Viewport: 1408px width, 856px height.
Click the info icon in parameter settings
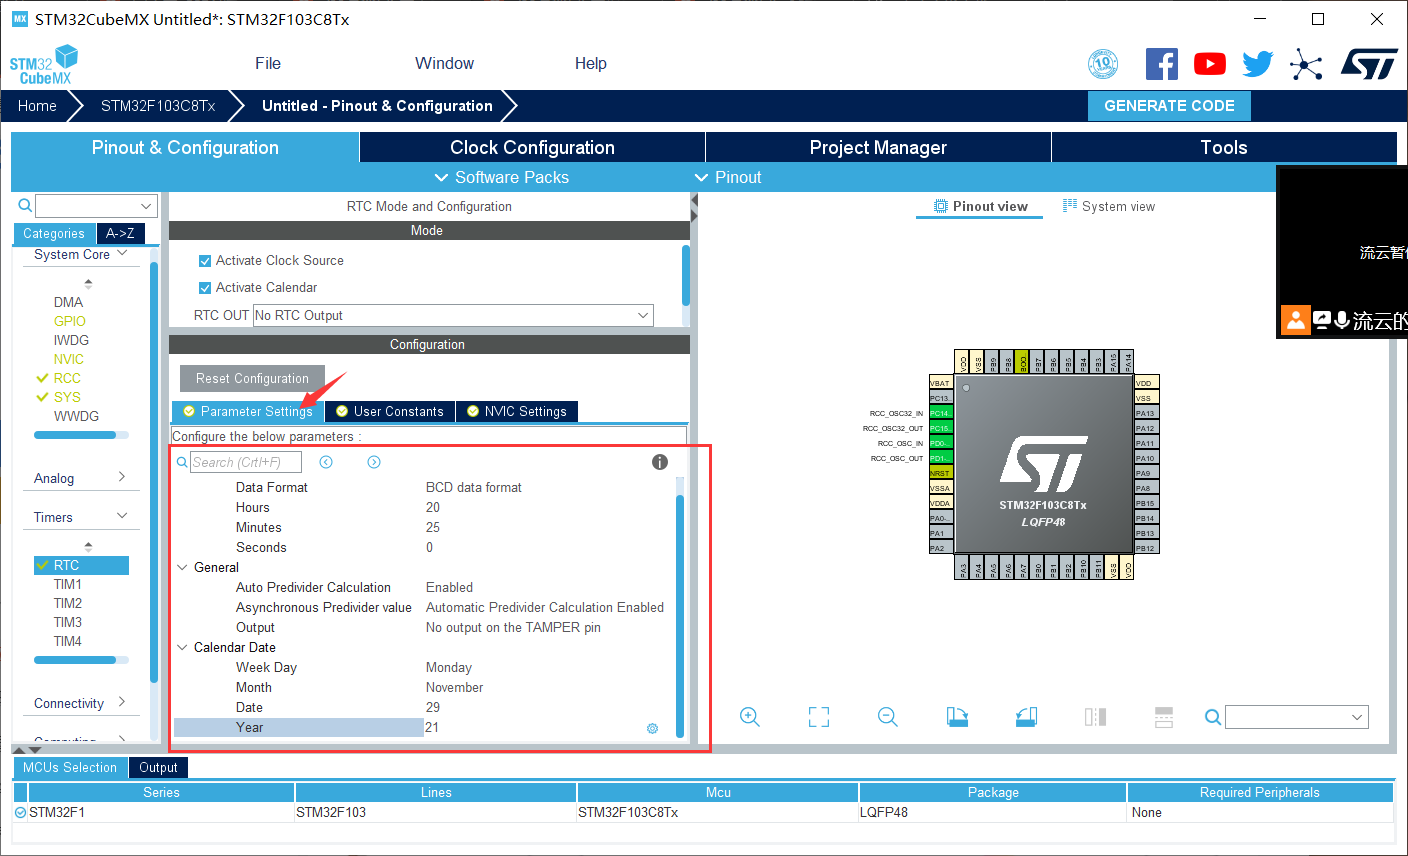[x=659, y=462]
